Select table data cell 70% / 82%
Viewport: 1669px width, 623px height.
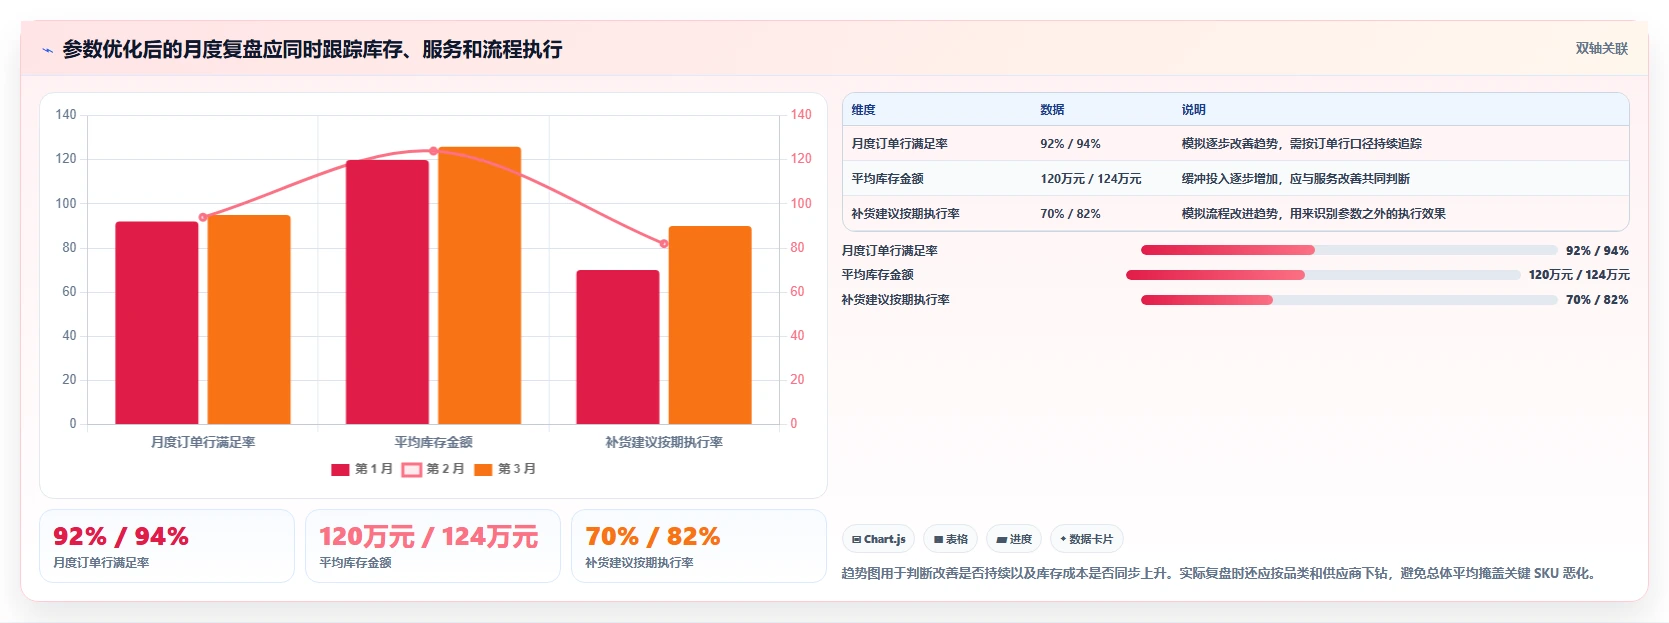(x=1070, y=214)
